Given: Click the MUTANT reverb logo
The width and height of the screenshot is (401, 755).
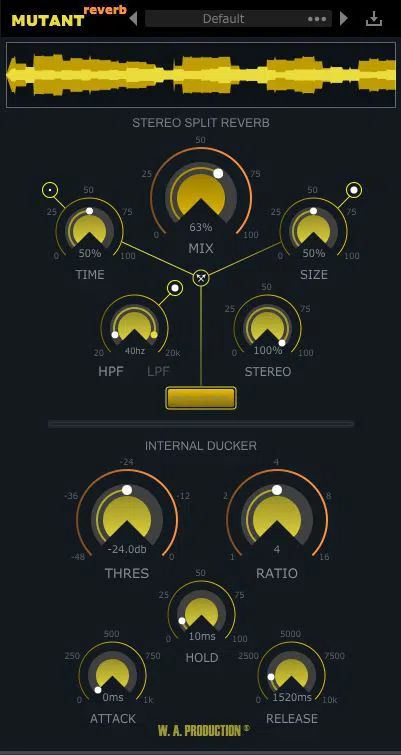Looking at the screenshot, I should (x=69, y=16).
